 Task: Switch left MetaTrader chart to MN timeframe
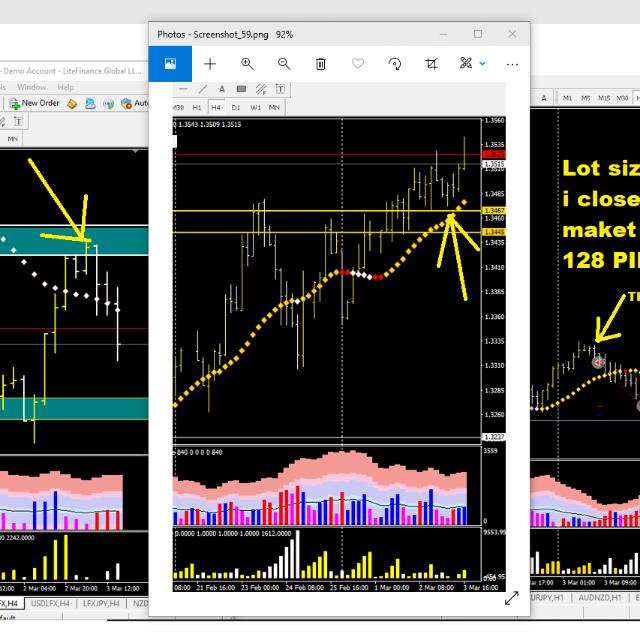pyautogui.click(x=12, y=139)
